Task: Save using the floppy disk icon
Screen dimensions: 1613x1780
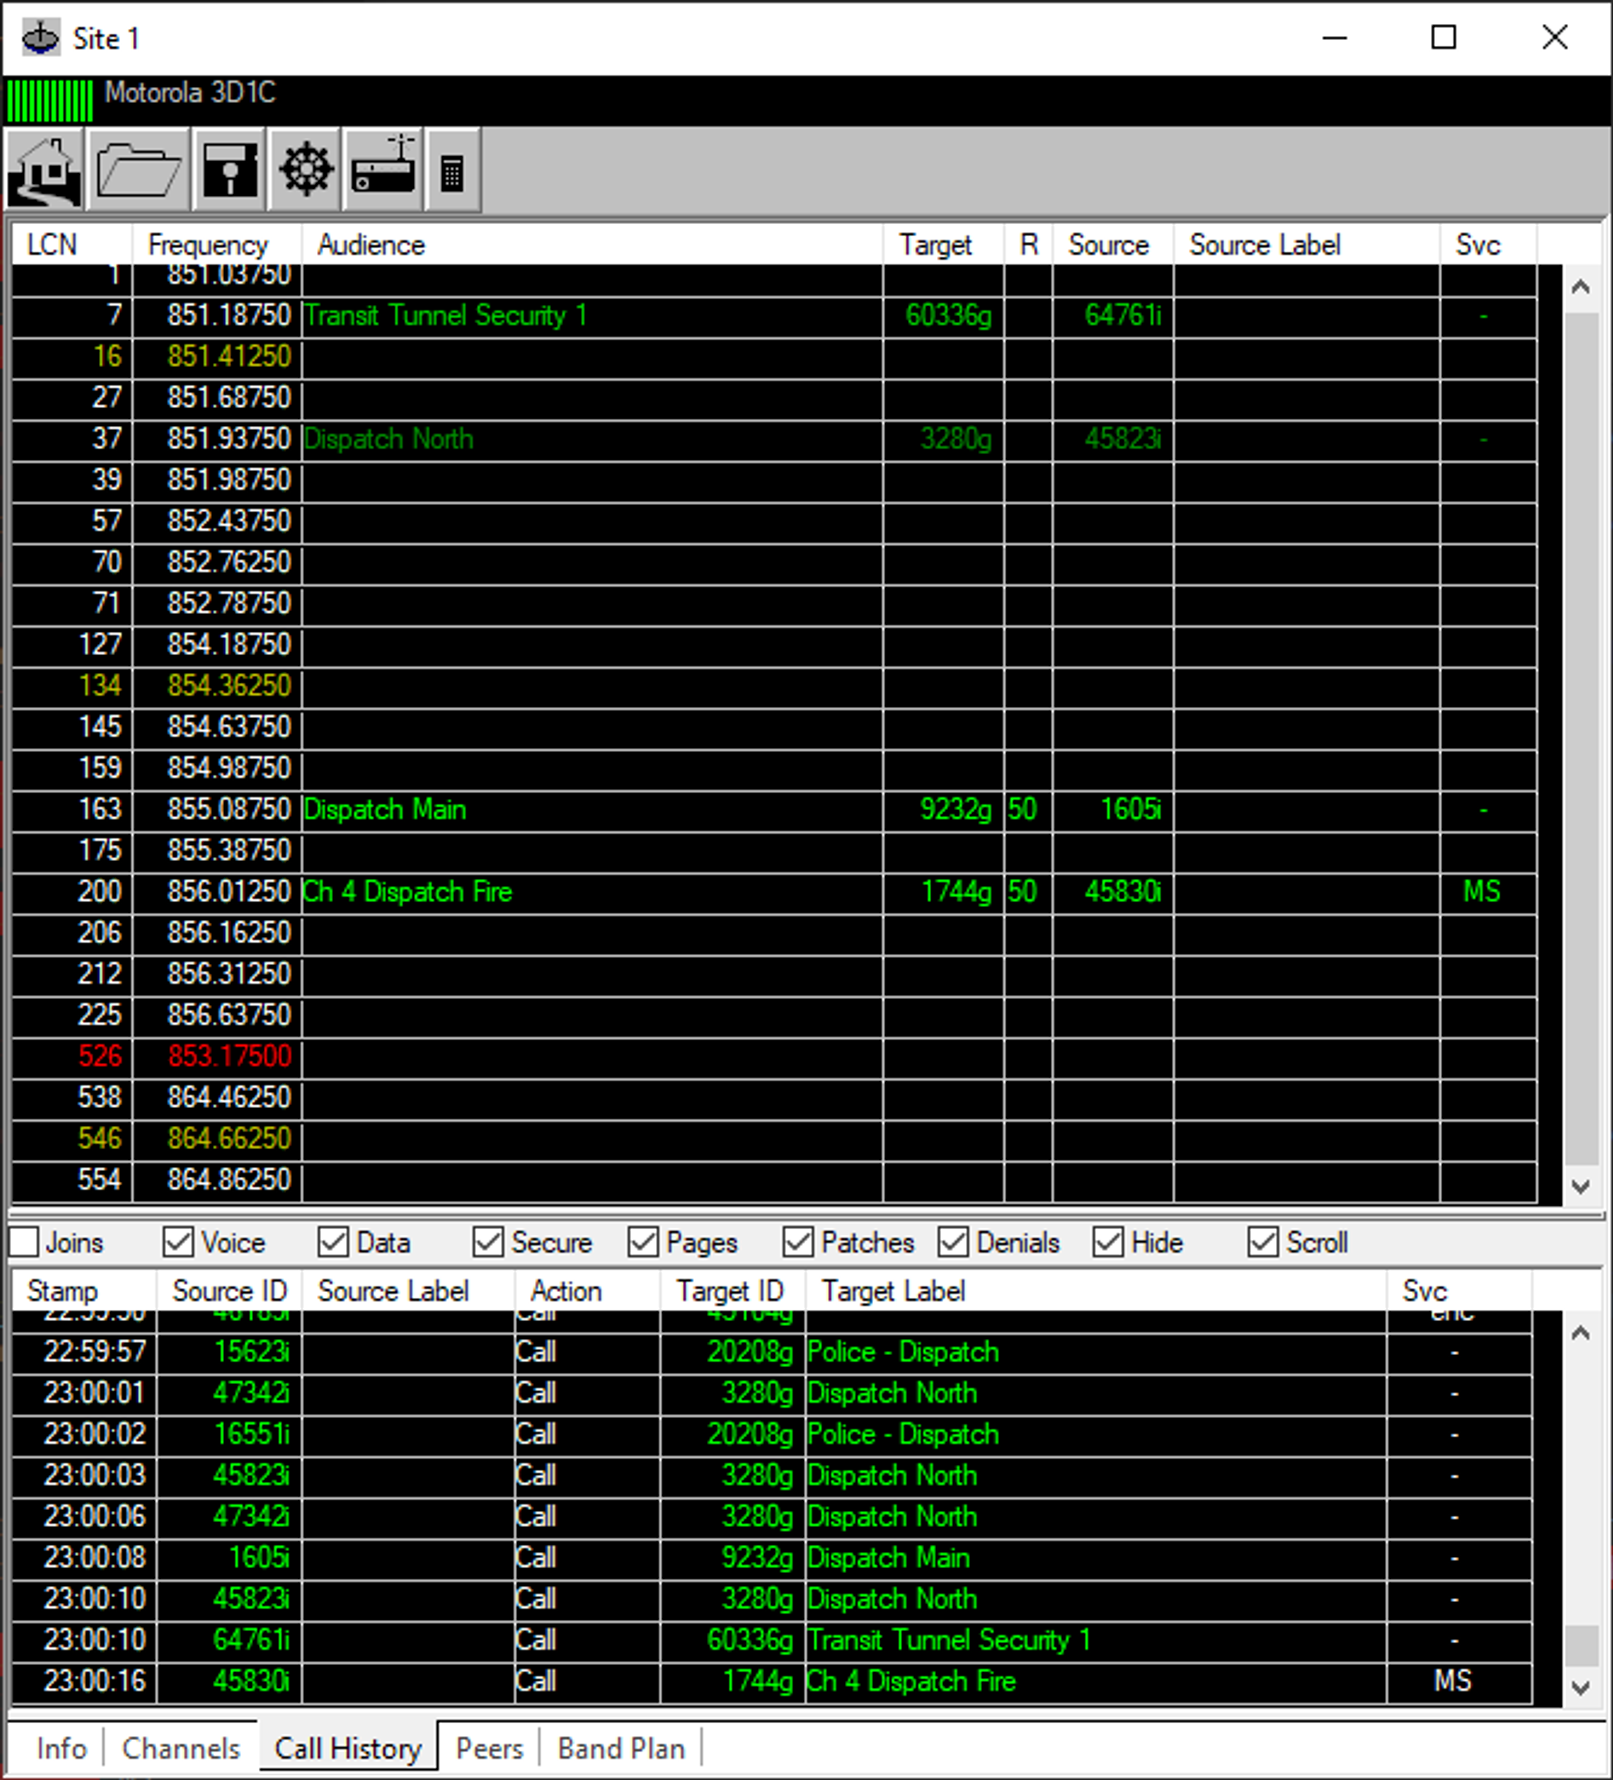Action: point(229,170)
